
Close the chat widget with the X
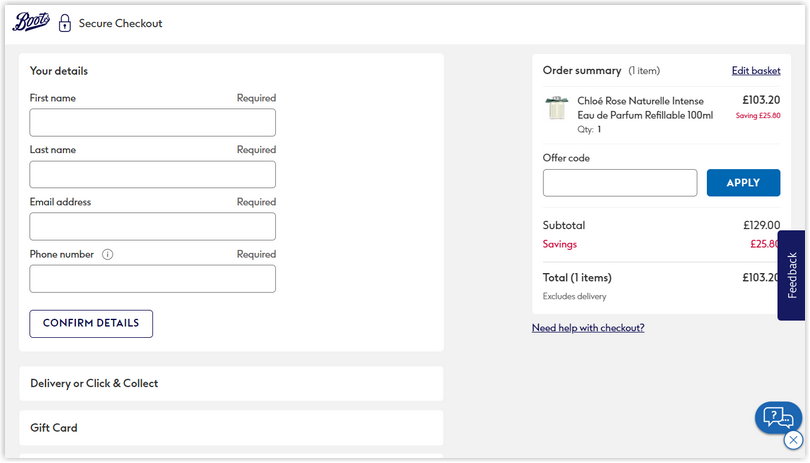point(793,440)
